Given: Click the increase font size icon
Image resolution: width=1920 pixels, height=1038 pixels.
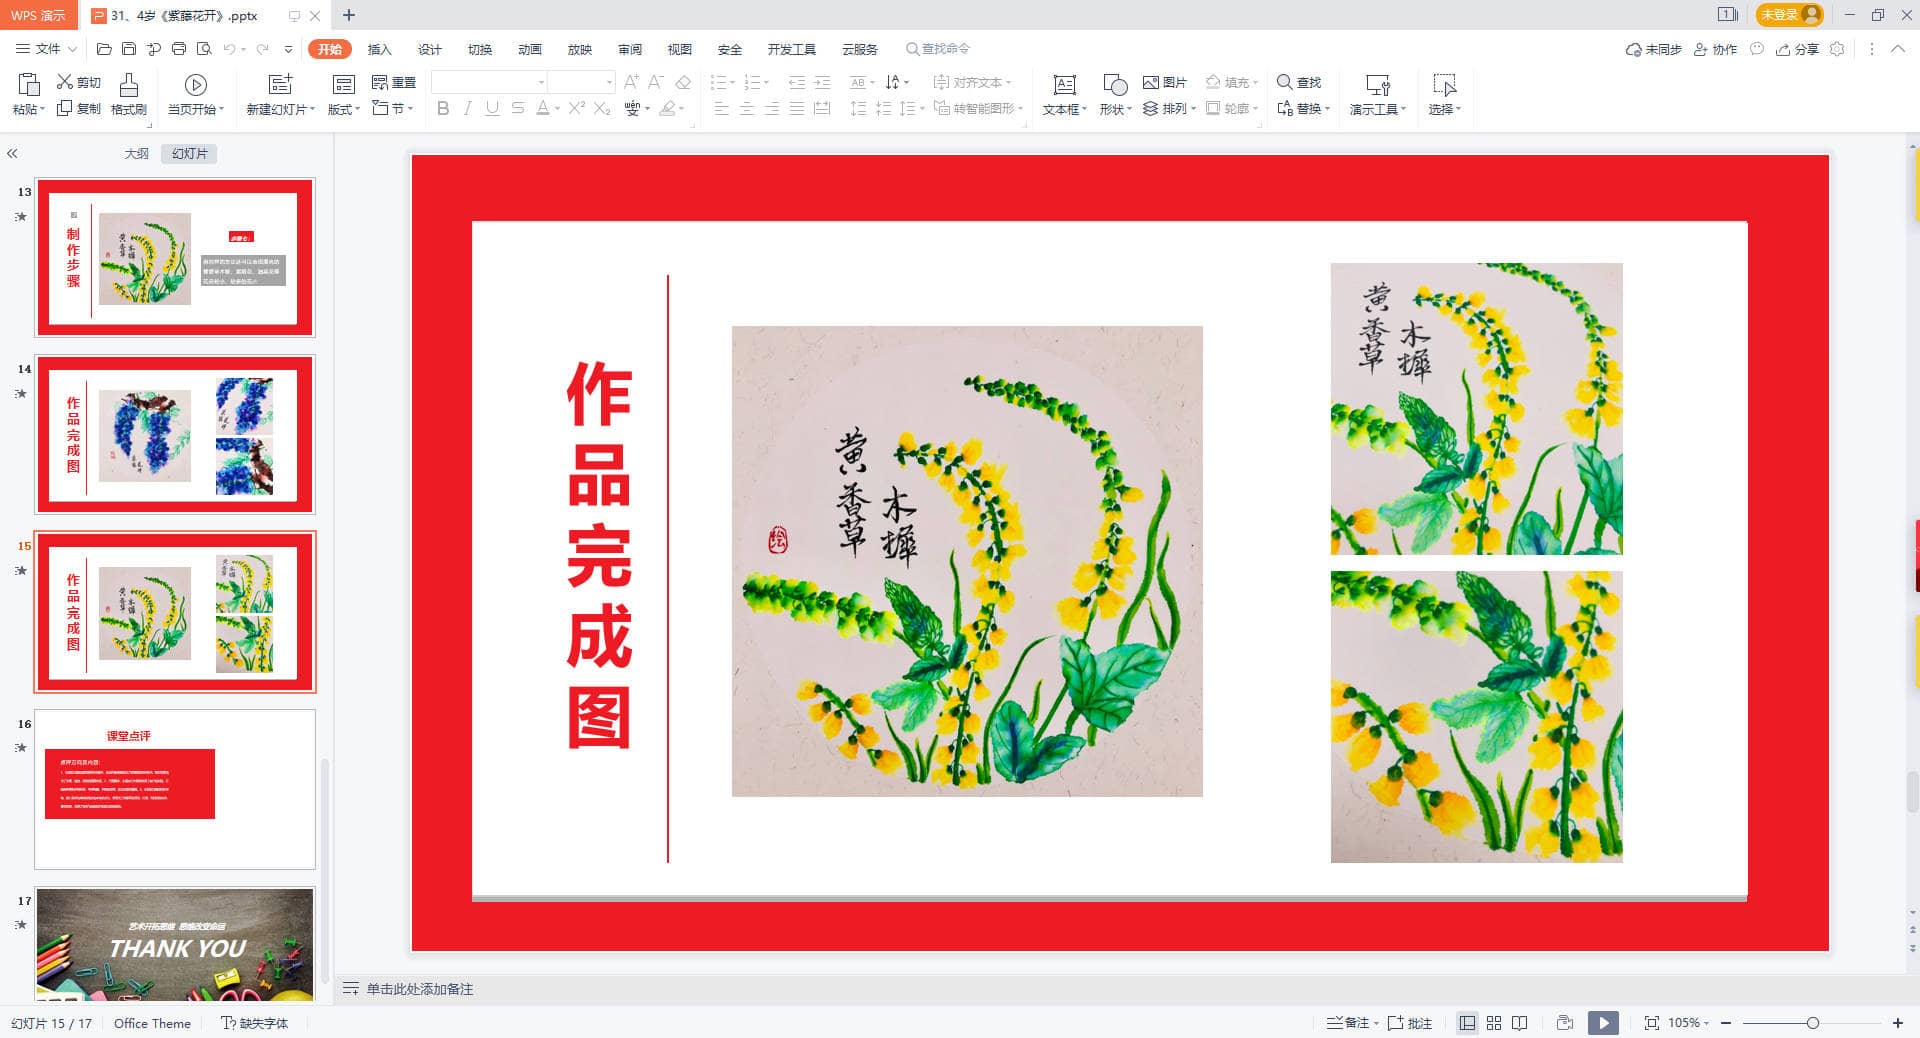Looking at the screenshot, I should coord(631,82).
